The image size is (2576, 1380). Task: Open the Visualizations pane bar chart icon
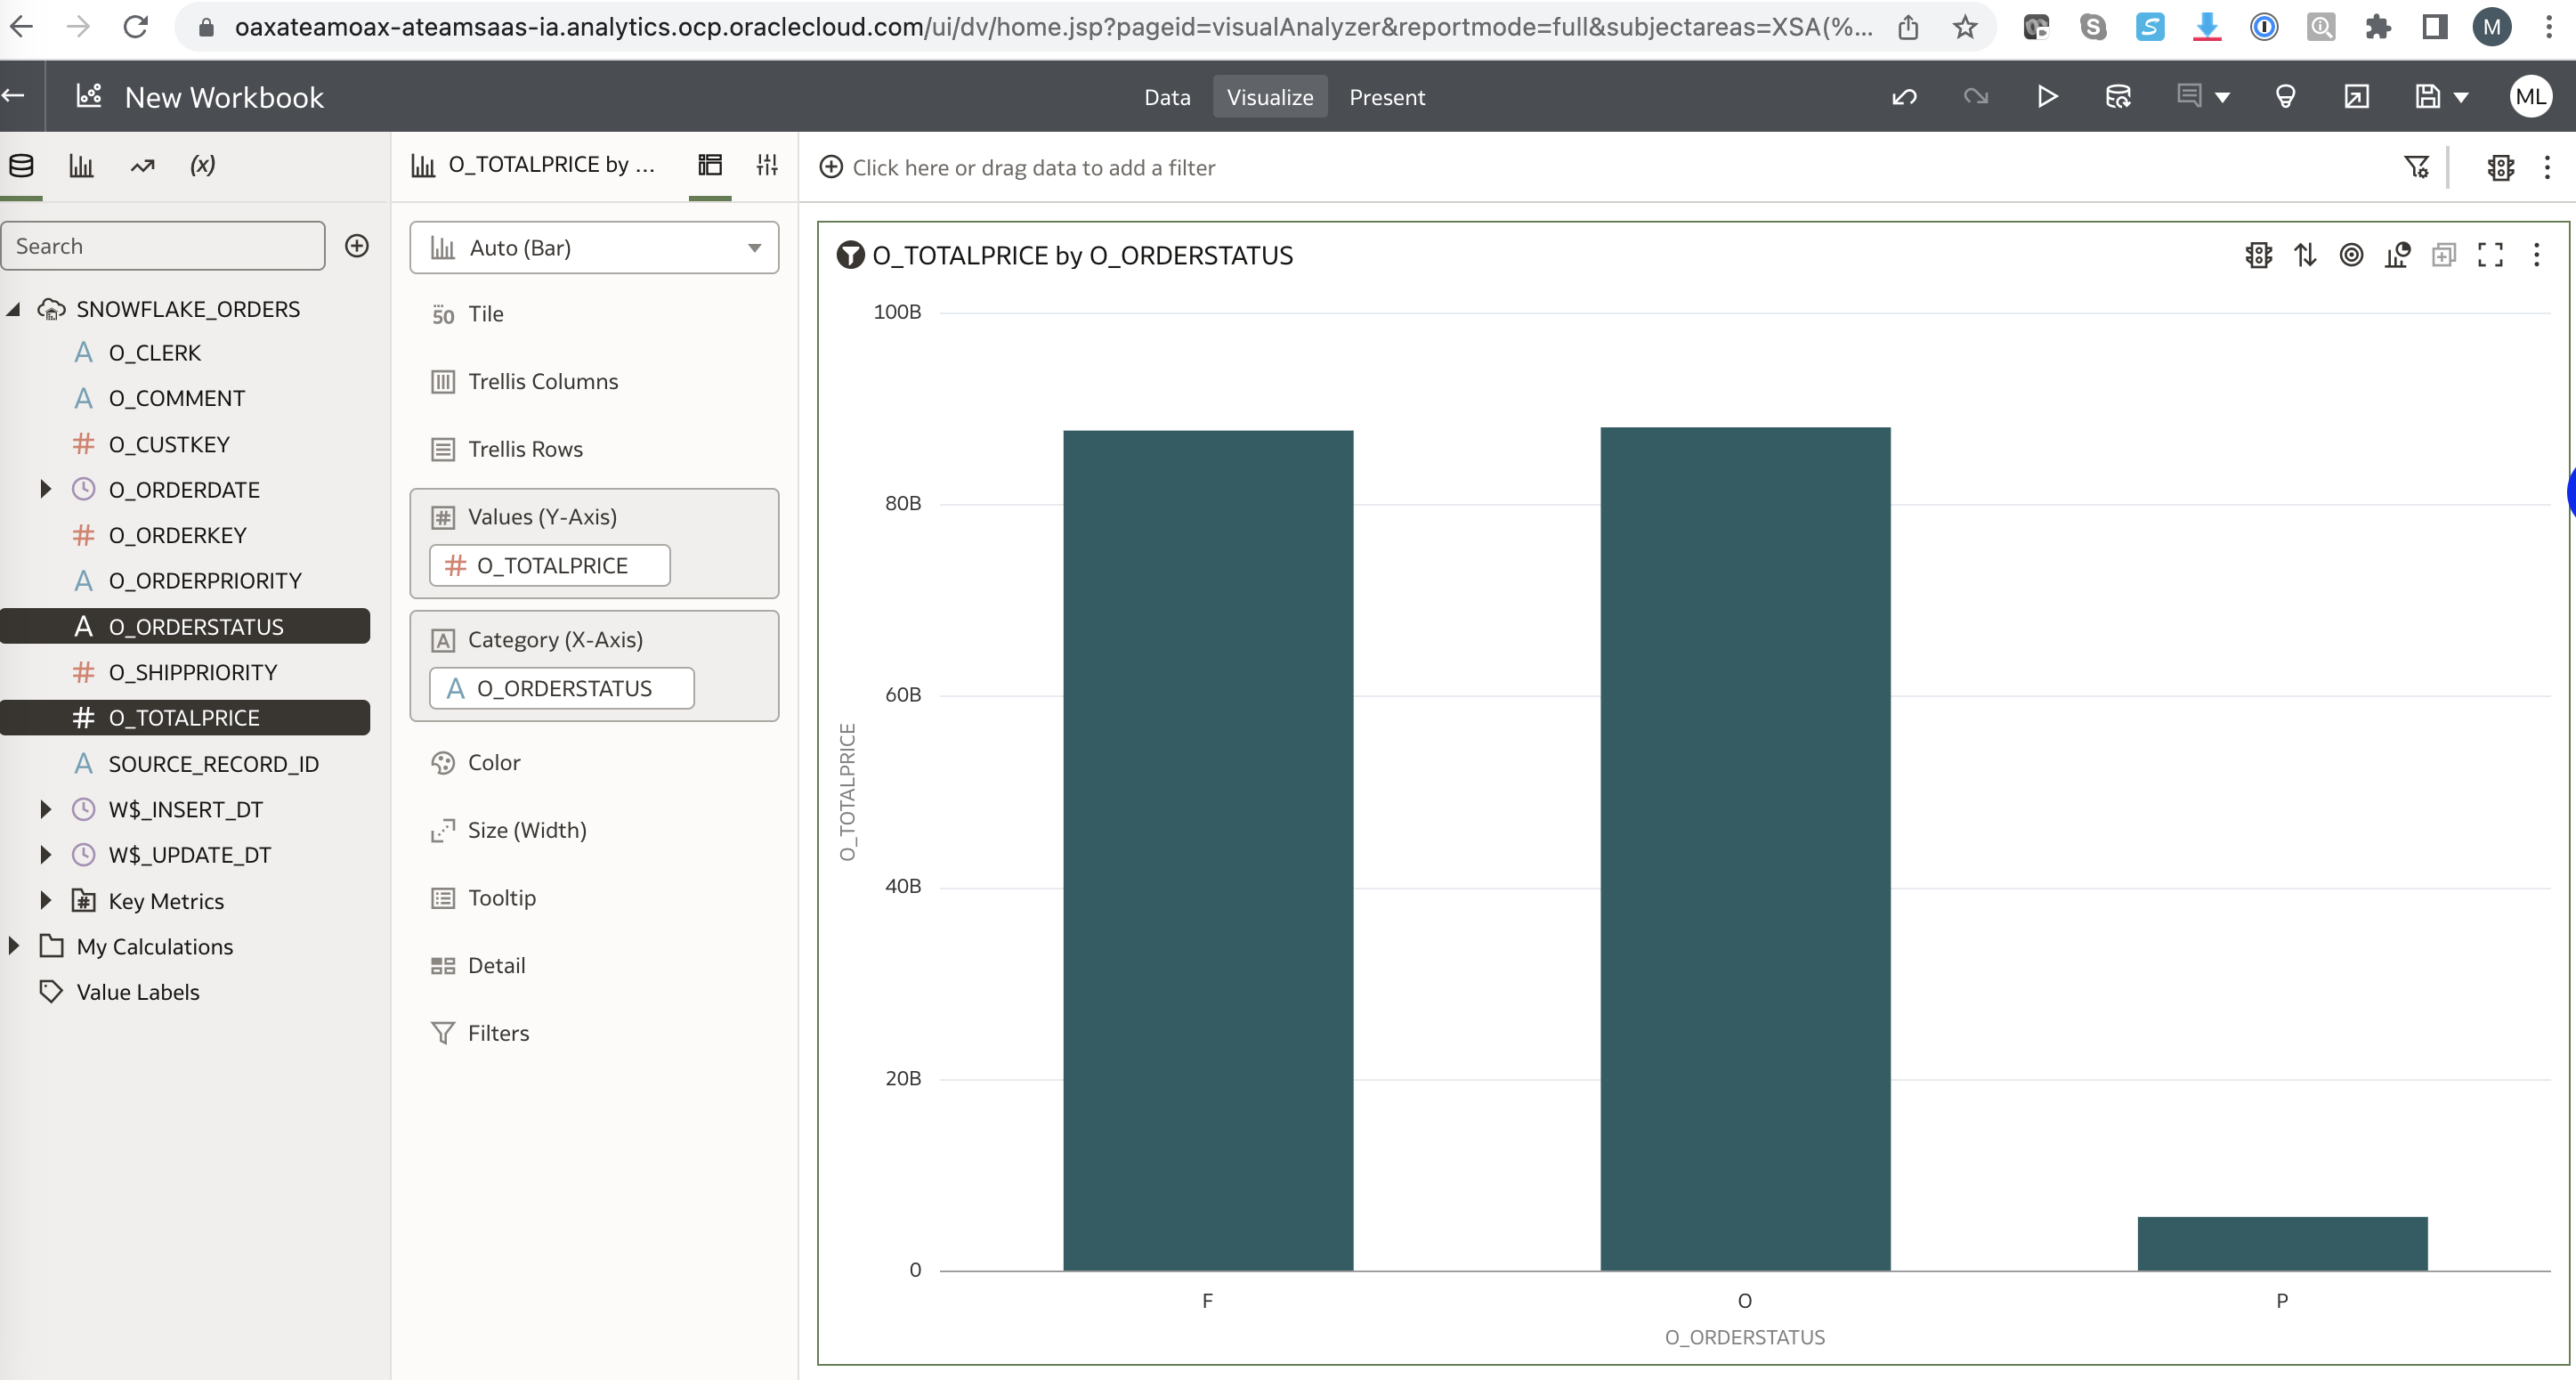coord(81,165)
